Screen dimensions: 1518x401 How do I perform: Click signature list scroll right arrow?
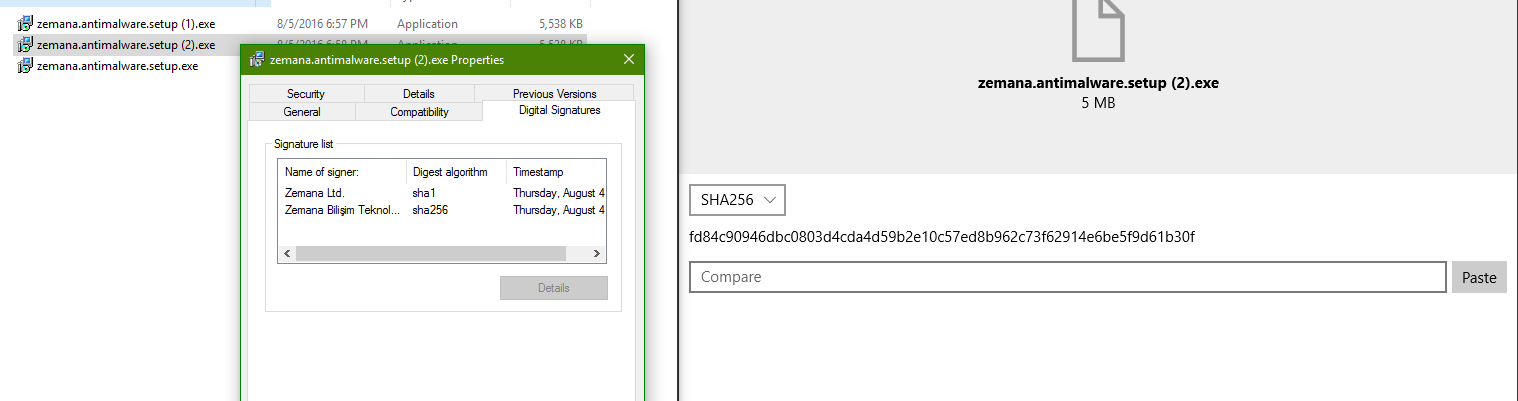pyautogui.click(x=597, y=254)
